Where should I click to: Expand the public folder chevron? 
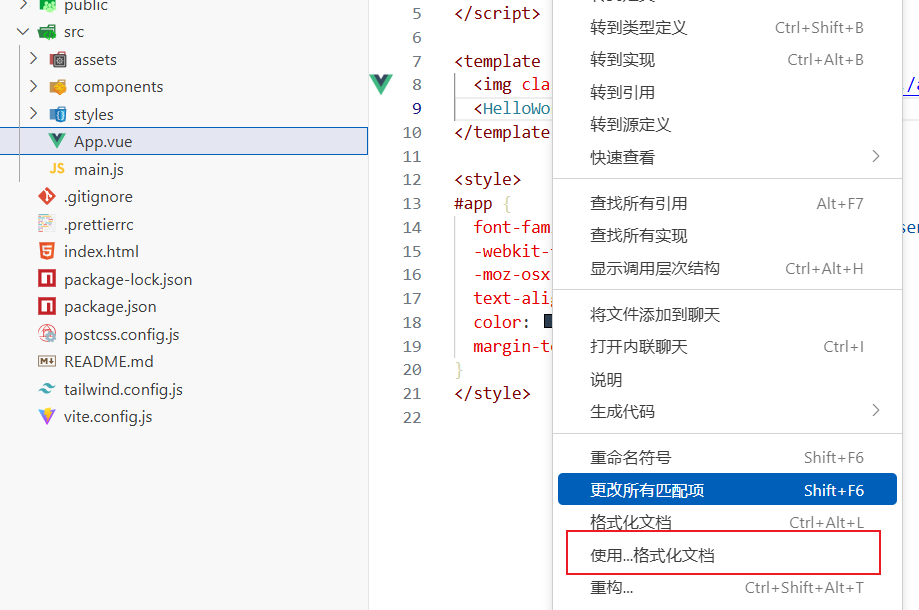tap(23, 5)
